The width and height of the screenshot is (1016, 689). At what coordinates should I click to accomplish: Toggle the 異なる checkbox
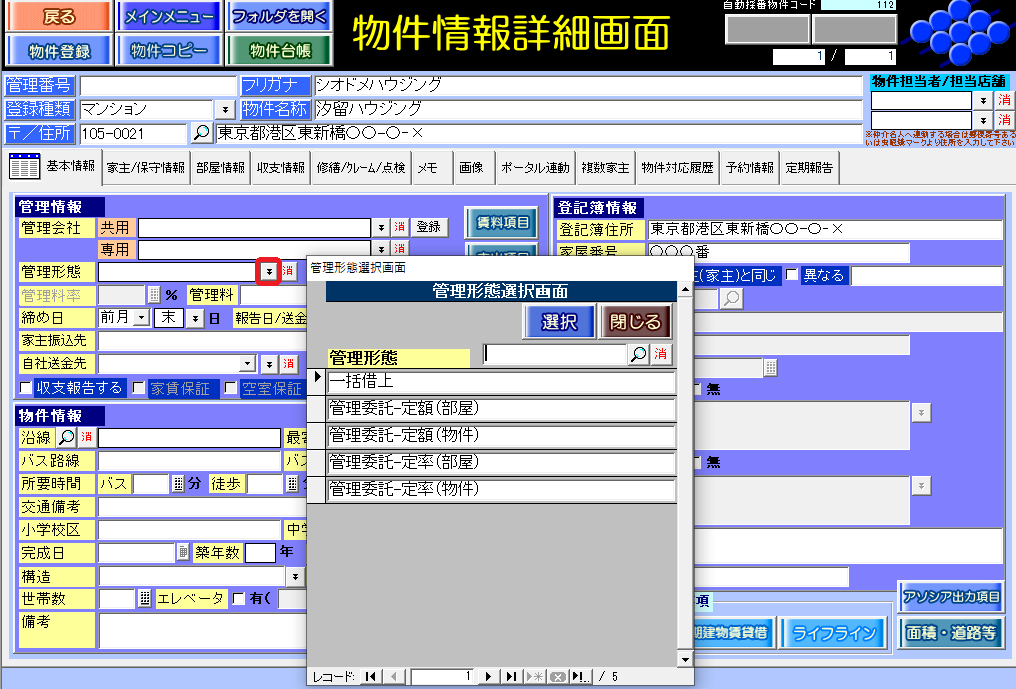(x=792, y=275)
